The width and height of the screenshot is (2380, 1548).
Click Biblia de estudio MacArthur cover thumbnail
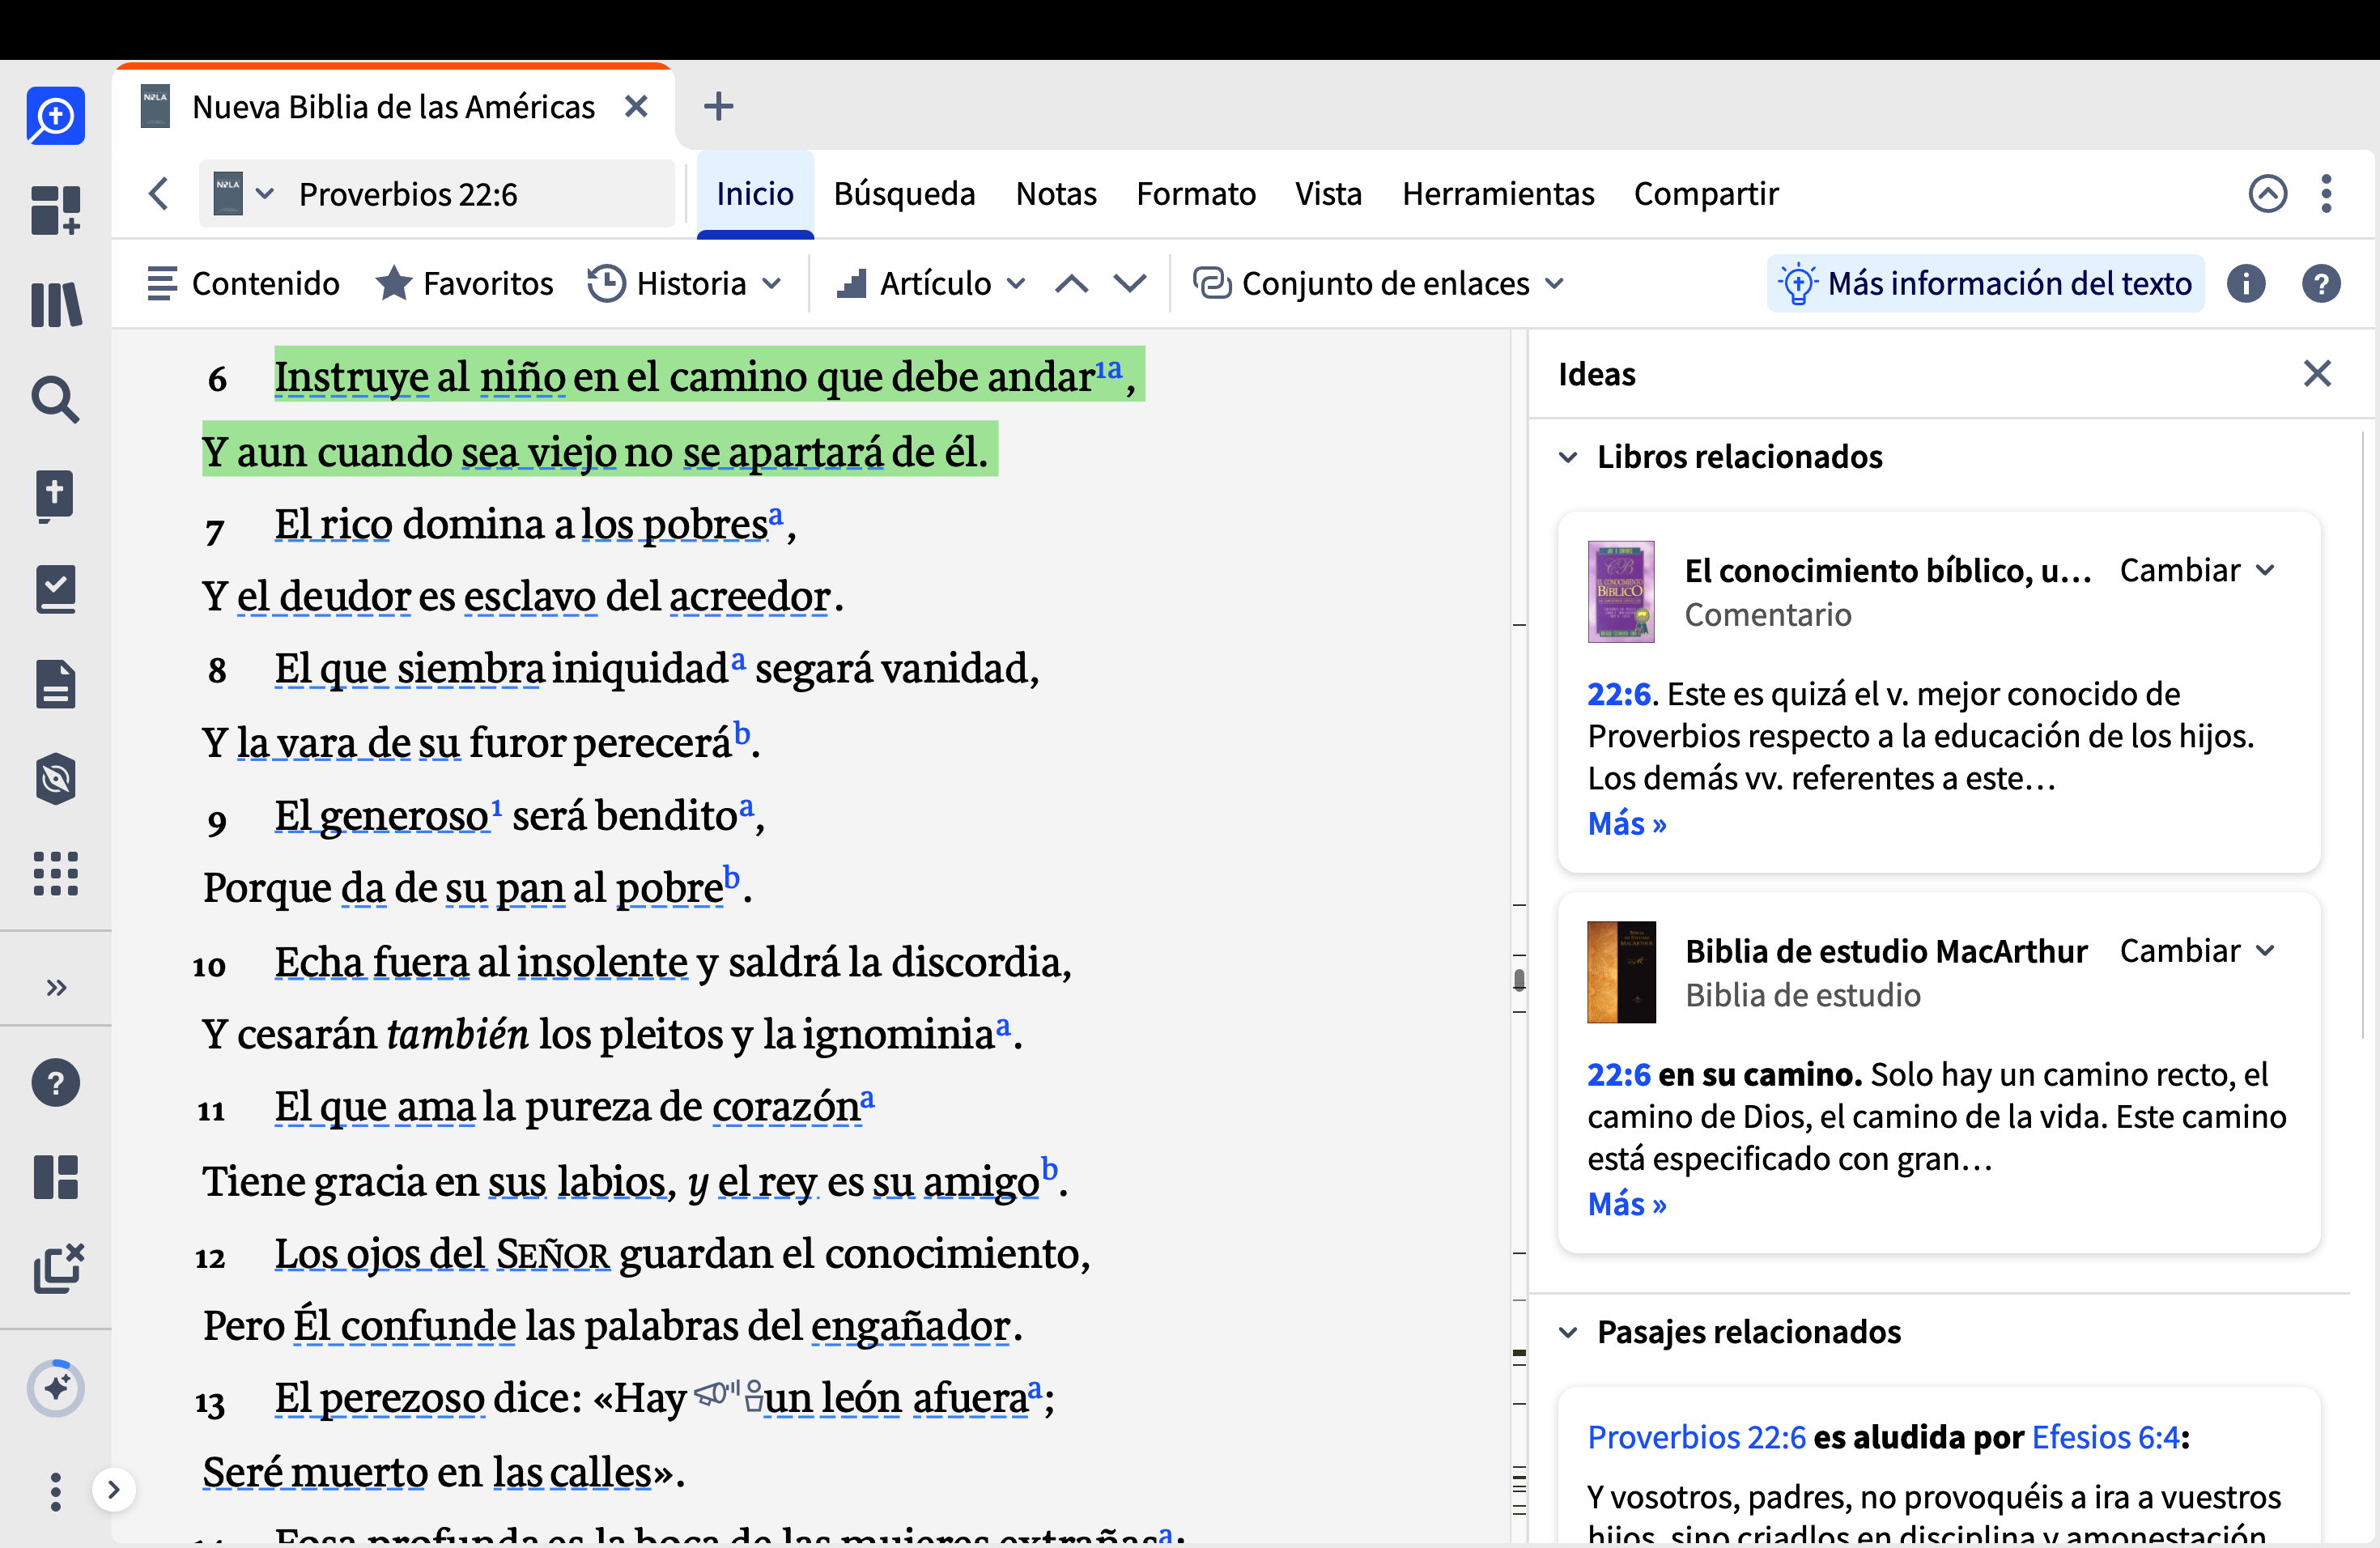click(x=1621, y=972)
